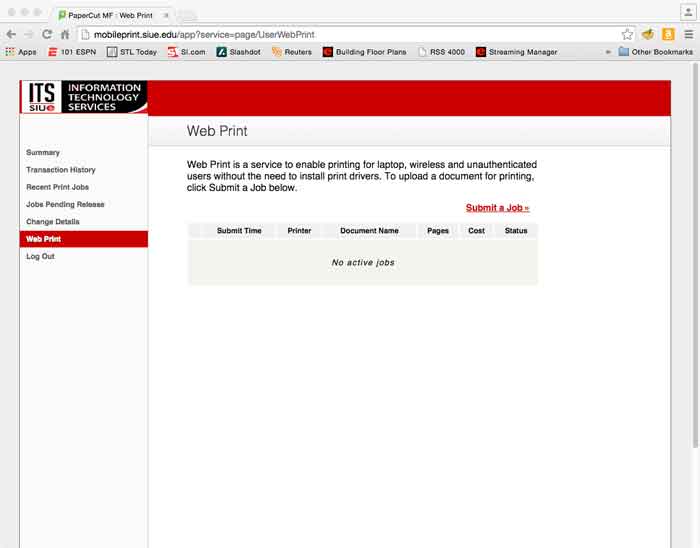Screen dimensions: 700x548
Task: Reload the page with refresh icon
Action: [46, 34]
